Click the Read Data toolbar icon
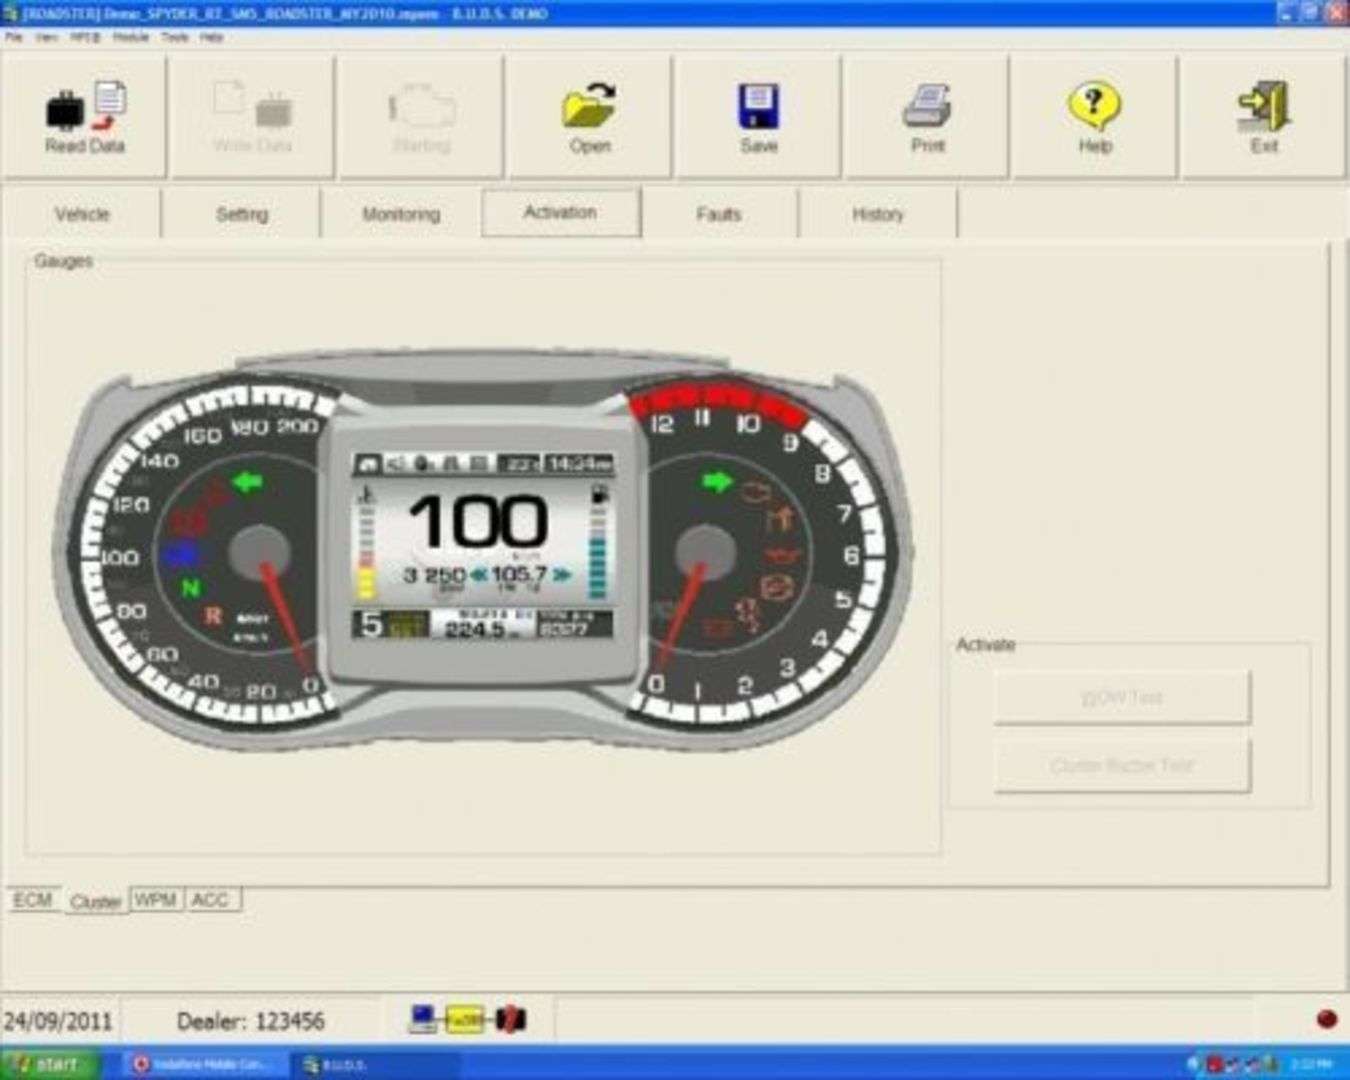The width and height of the screenshot is (1350, 1080). tap(85, 117)
